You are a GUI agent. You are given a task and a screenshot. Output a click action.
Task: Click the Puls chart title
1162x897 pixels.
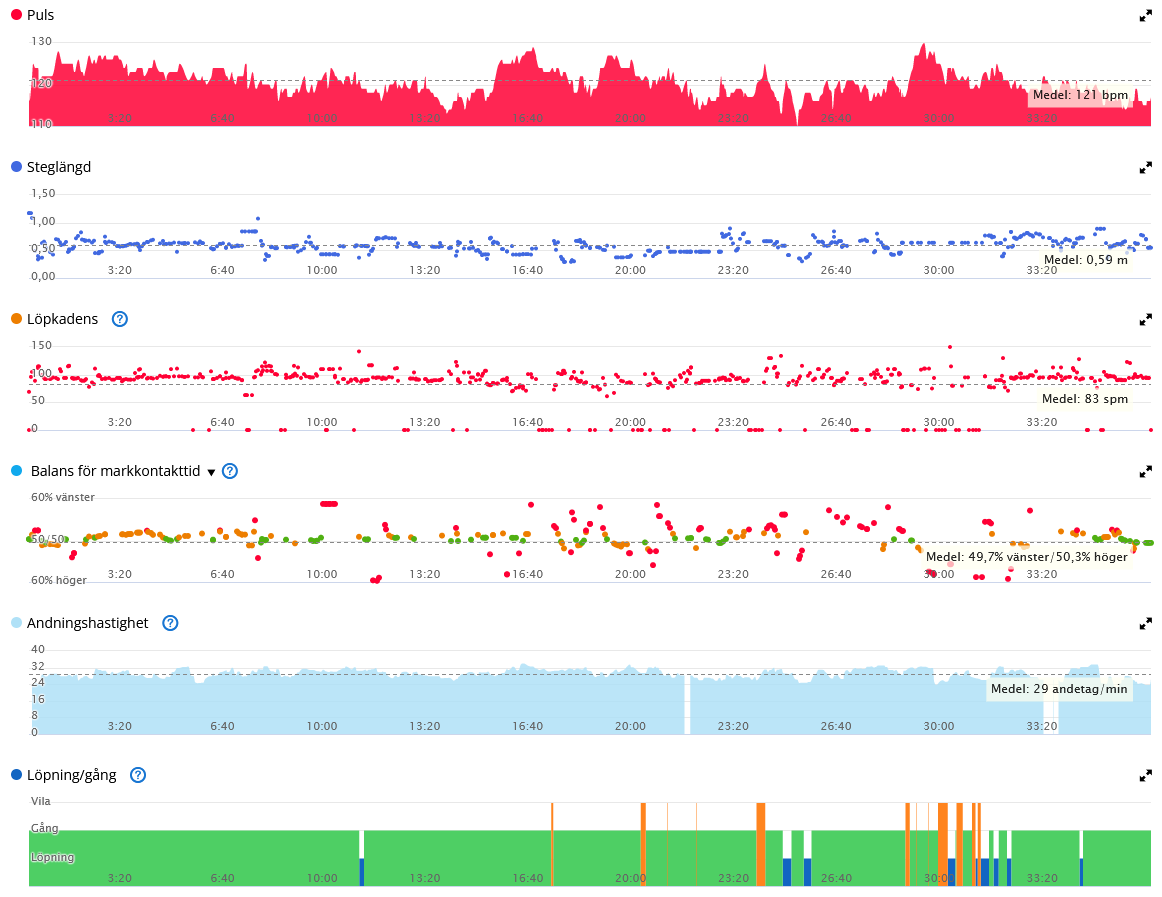click(x=40, y=15)
